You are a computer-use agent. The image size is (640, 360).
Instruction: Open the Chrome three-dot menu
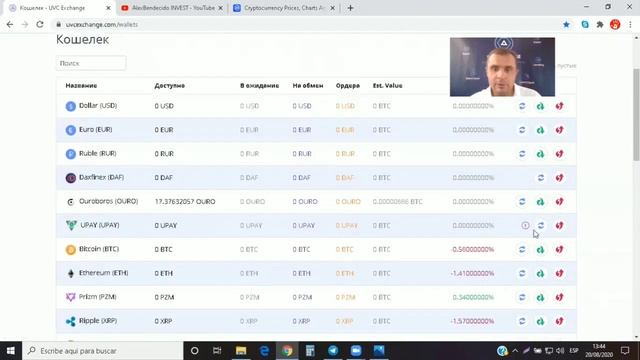[630, 24]
